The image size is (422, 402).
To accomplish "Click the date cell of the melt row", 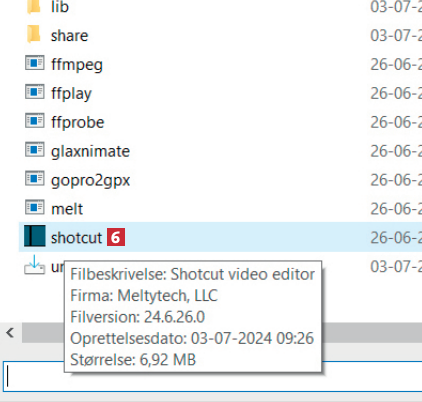I will click(x=396, y=209).
